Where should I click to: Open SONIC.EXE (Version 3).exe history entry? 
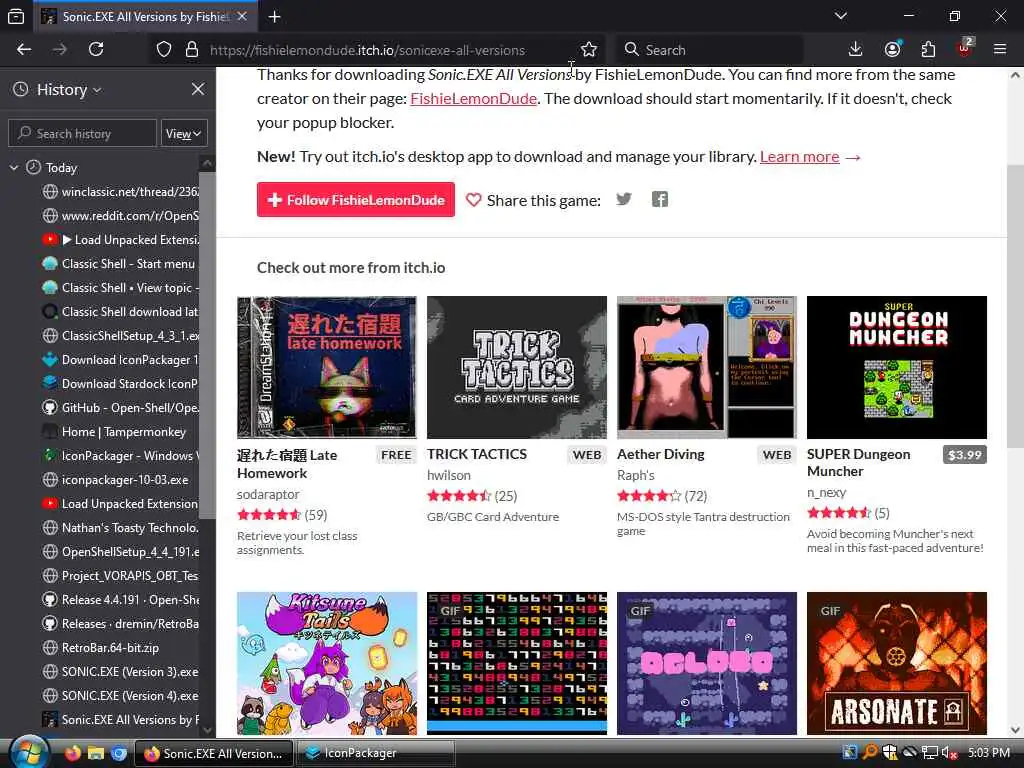pos(120,672)
